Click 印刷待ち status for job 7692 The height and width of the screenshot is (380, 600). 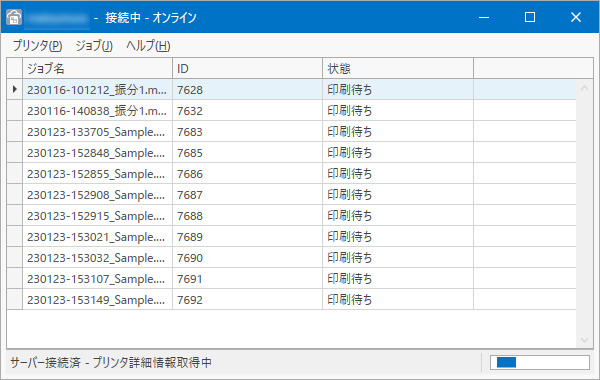(x=398, y=300)
